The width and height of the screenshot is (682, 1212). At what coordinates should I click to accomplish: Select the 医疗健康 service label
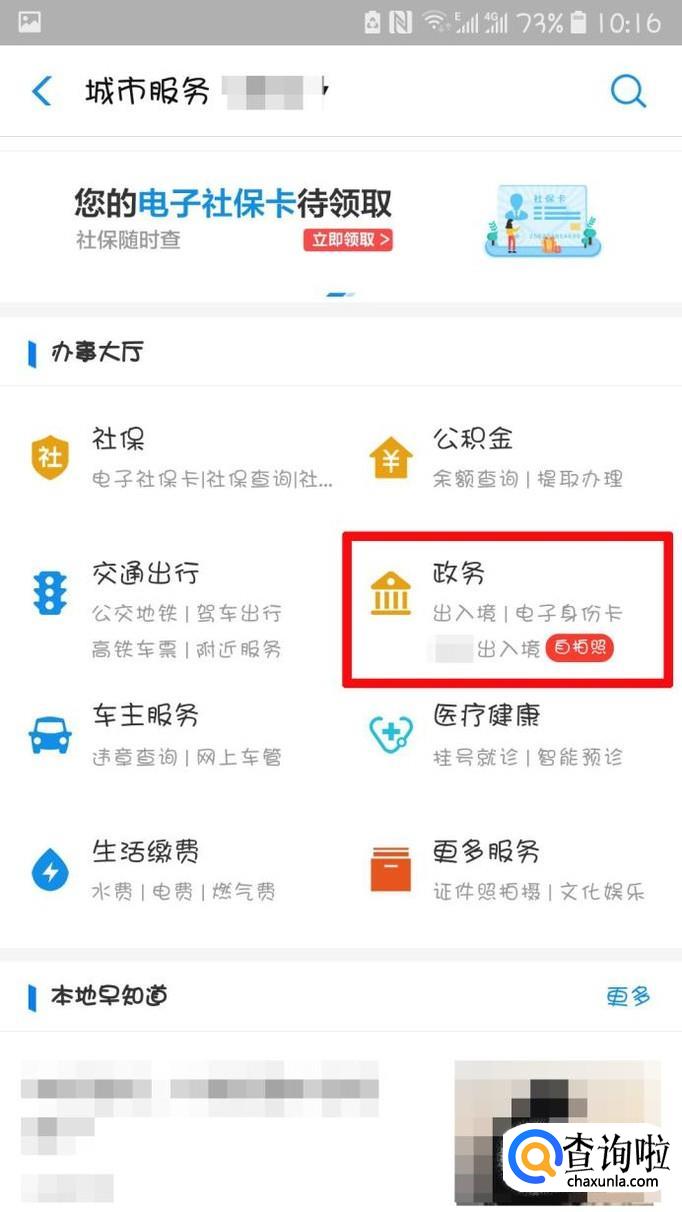[x=487, y=716]
